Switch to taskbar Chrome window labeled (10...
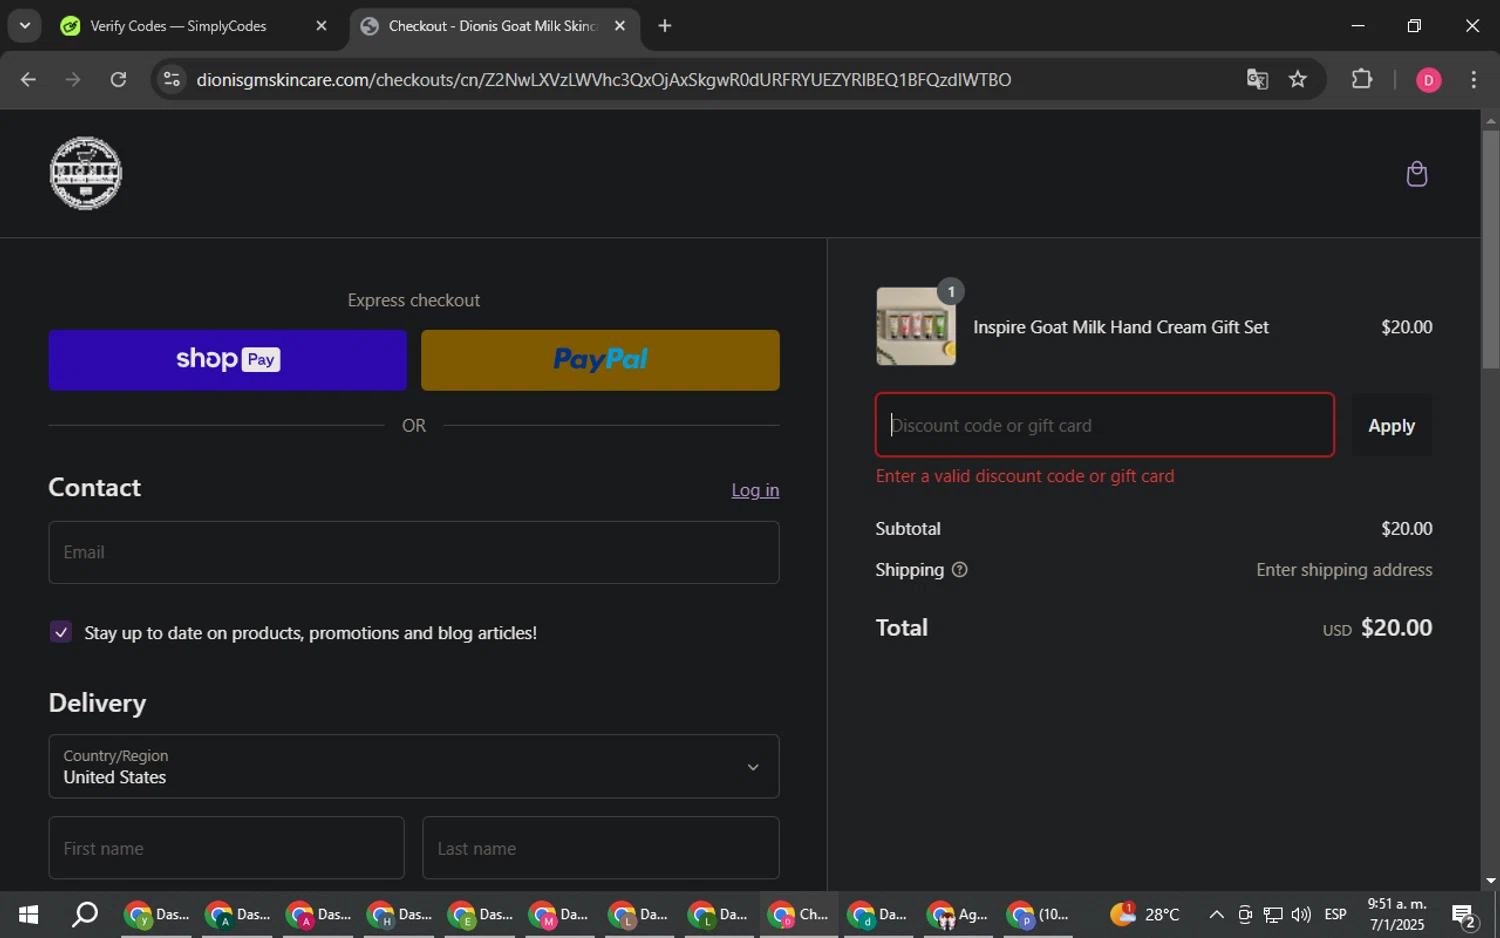Viewport: 1500px width, 938px height. 1038,914
